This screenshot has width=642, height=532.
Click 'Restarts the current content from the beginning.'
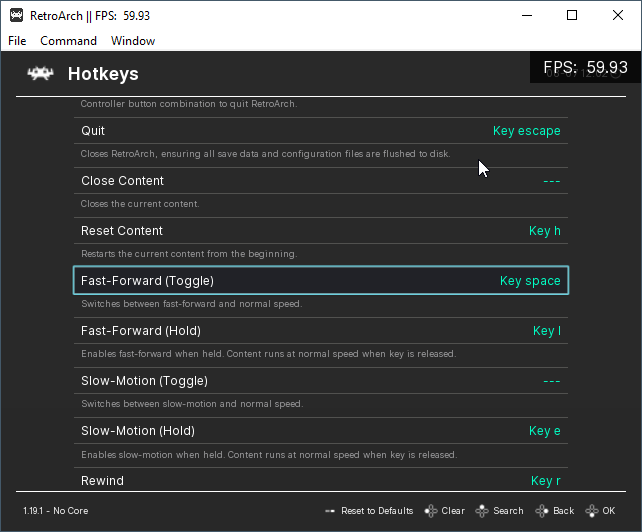tap(189, 254)
